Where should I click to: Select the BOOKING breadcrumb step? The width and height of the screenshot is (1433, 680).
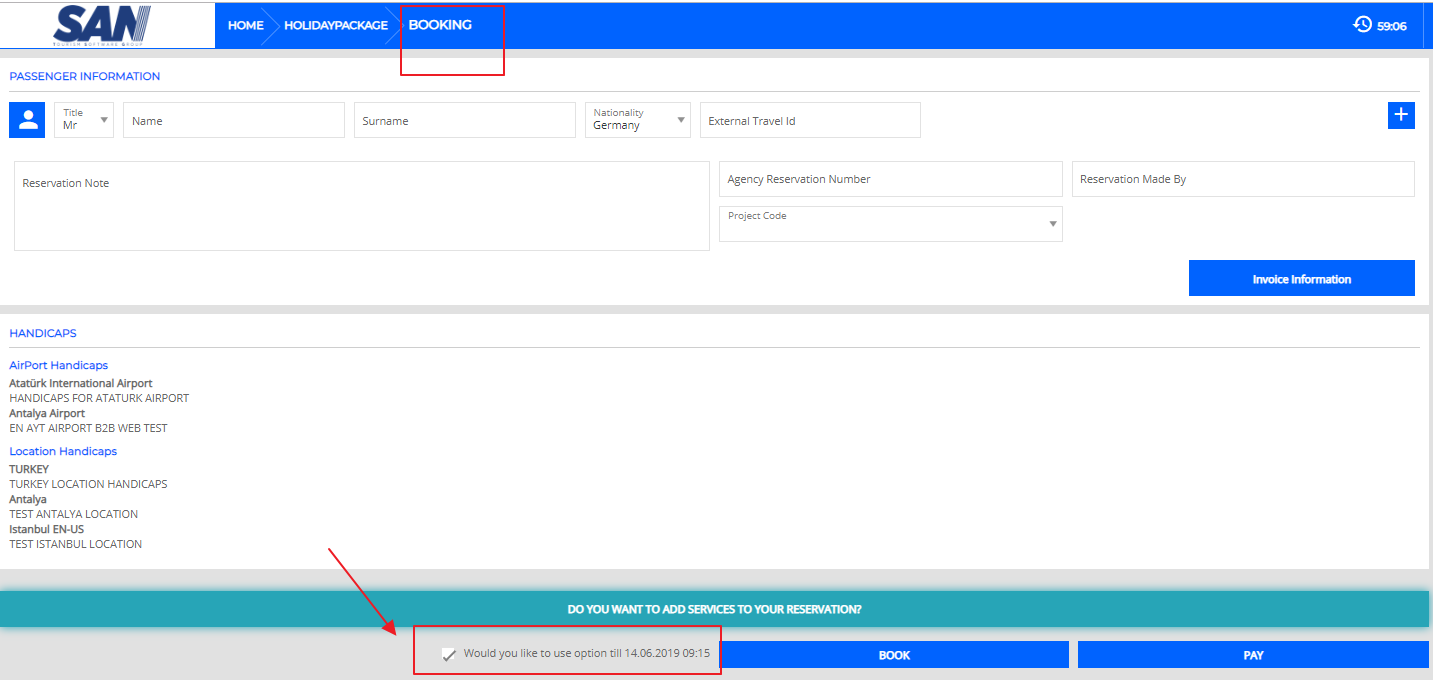click(x=440, y=25)
